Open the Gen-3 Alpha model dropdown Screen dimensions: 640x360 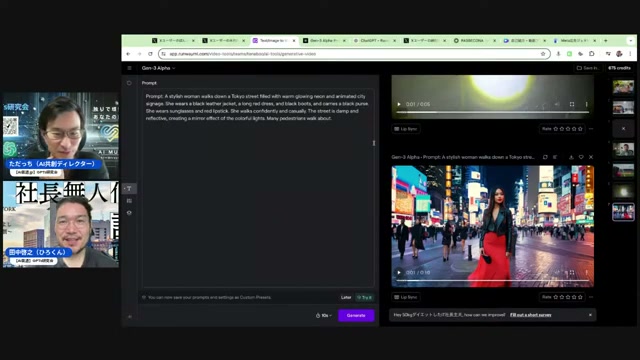coord(158,68)
